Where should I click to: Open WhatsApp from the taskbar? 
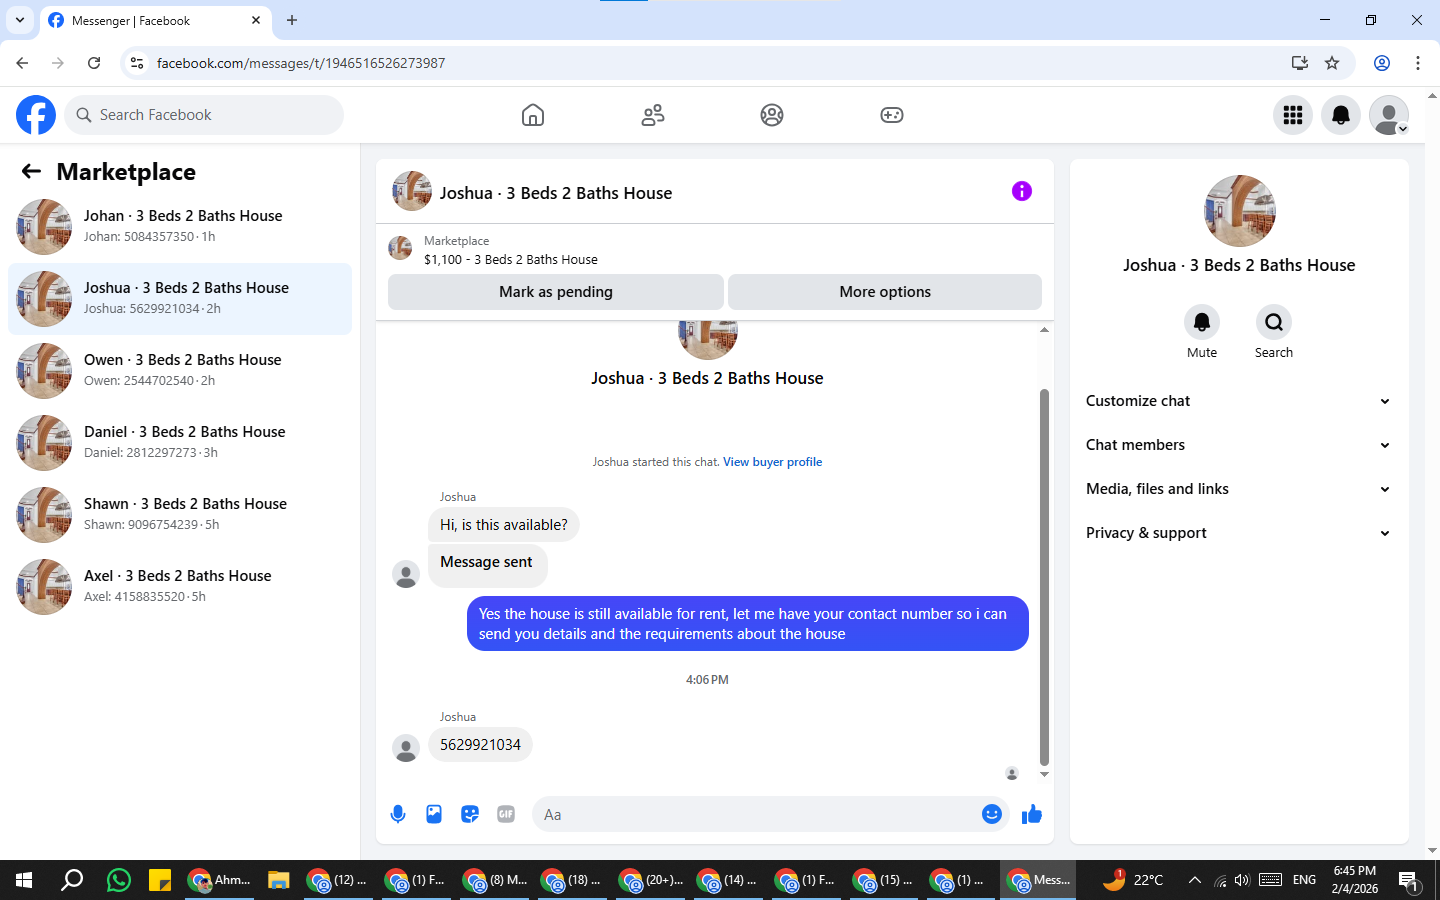pos(119,880)
